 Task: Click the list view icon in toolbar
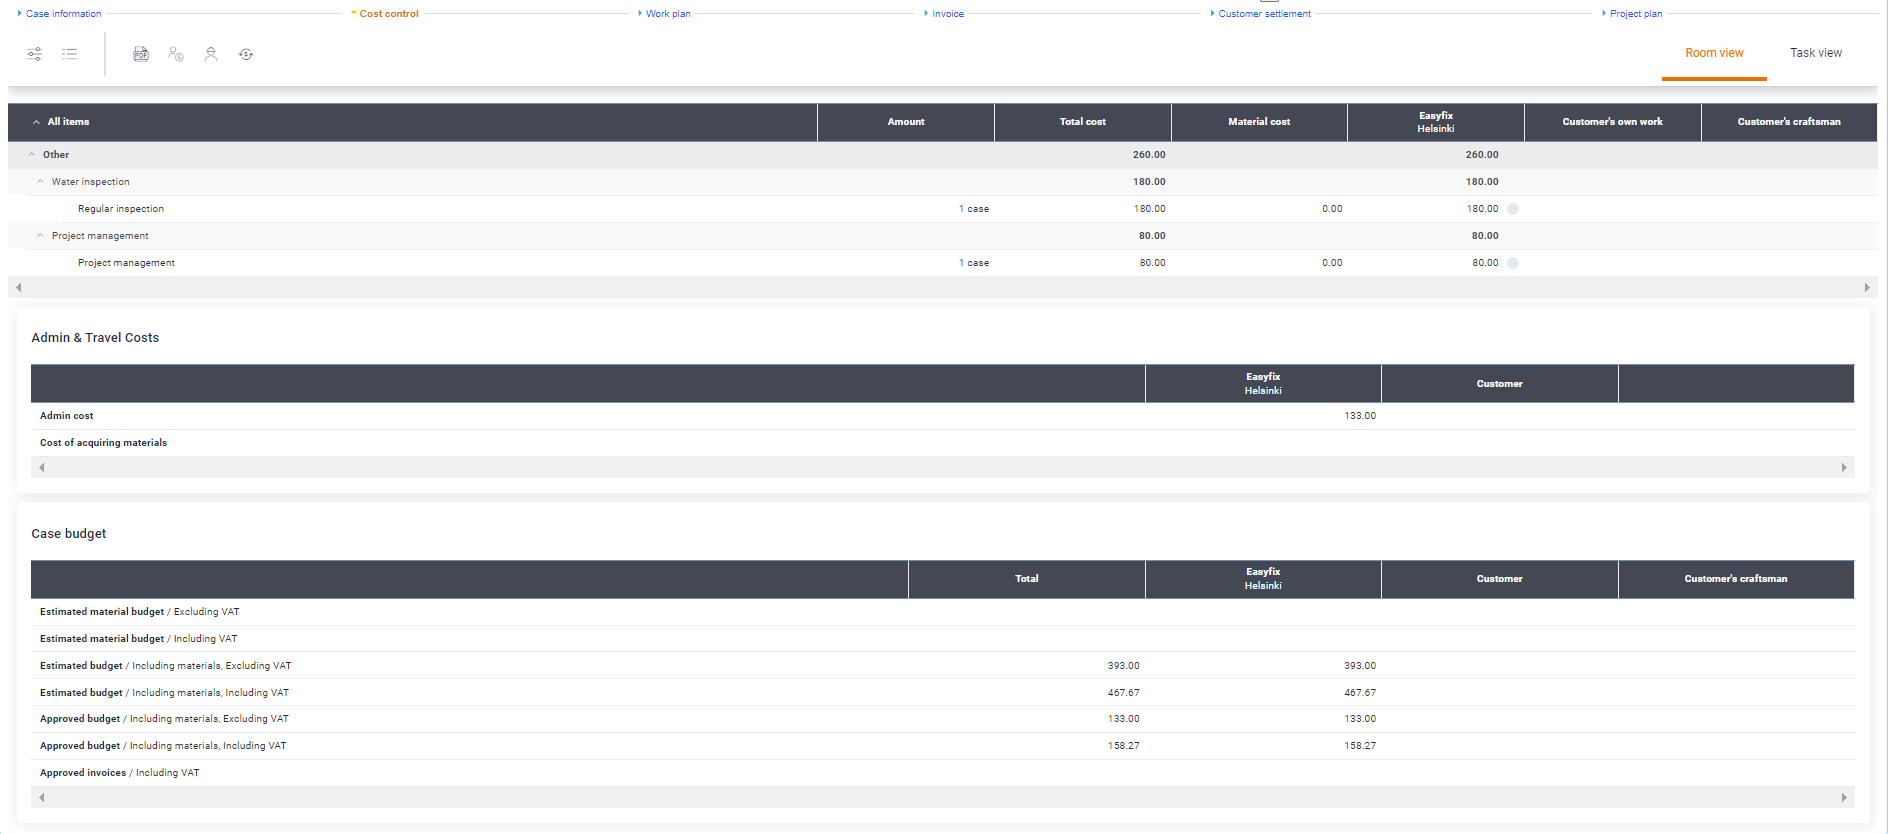coord(69,54)
